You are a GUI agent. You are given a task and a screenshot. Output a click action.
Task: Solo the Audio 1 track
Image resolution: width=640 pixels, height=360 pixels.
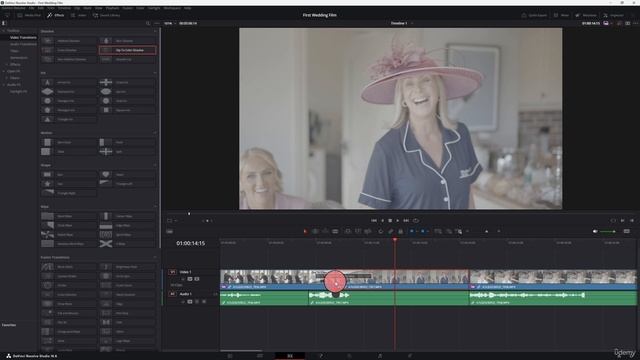click(x=197, y=302)
